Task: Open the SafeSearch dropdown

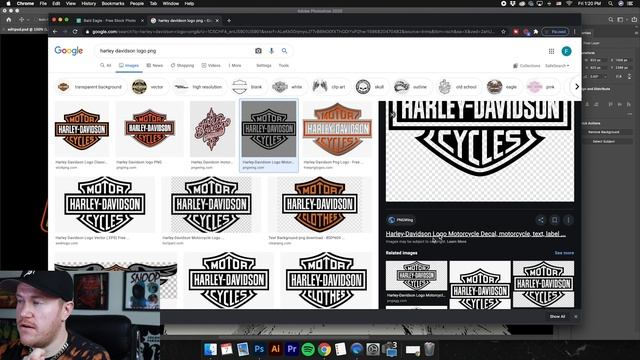Action: pyautogui.click(x=557, y=66)
